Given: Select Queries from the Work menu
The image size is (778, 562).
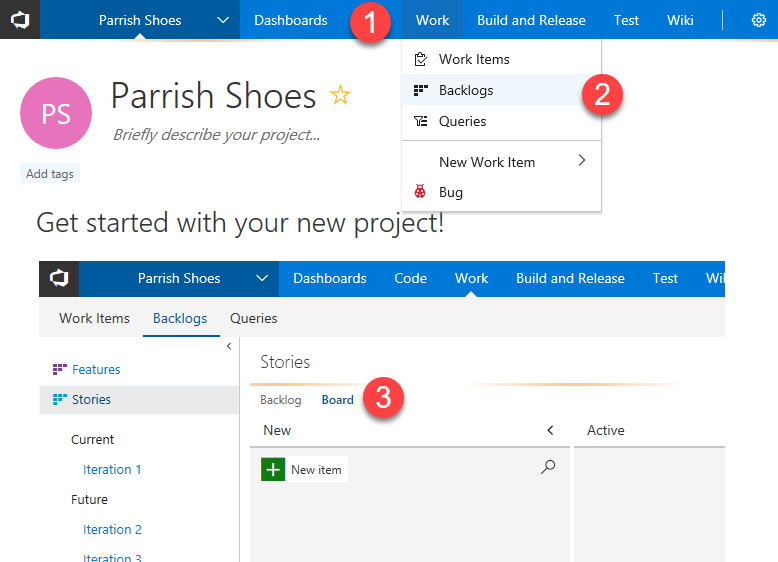Looking at the screenshot, I should coord(462,121).
